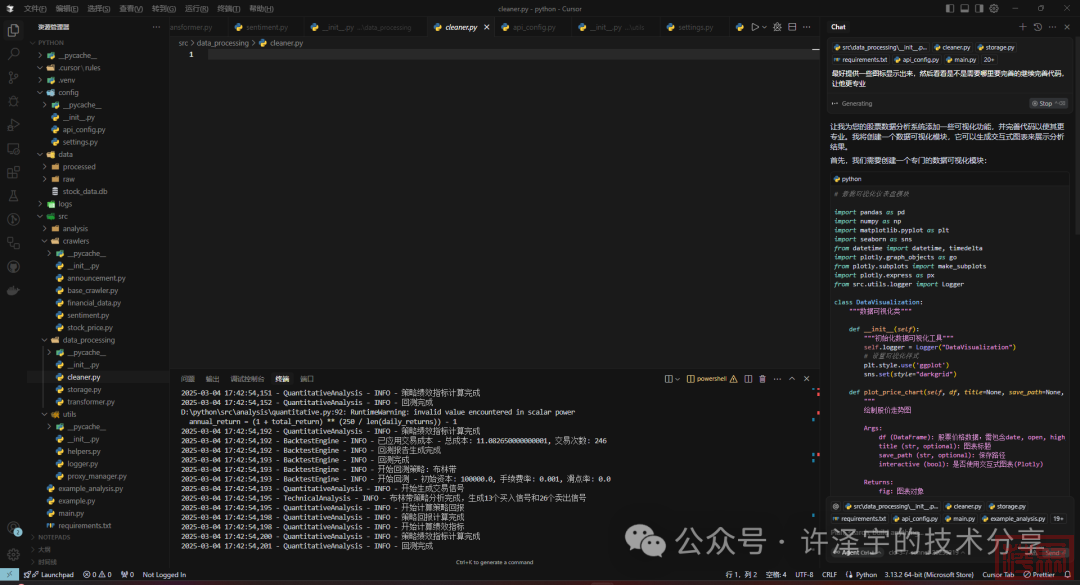Click the editor line 1 text area
This screenshot has height=585, width=1080.
[x=510, y=54]
